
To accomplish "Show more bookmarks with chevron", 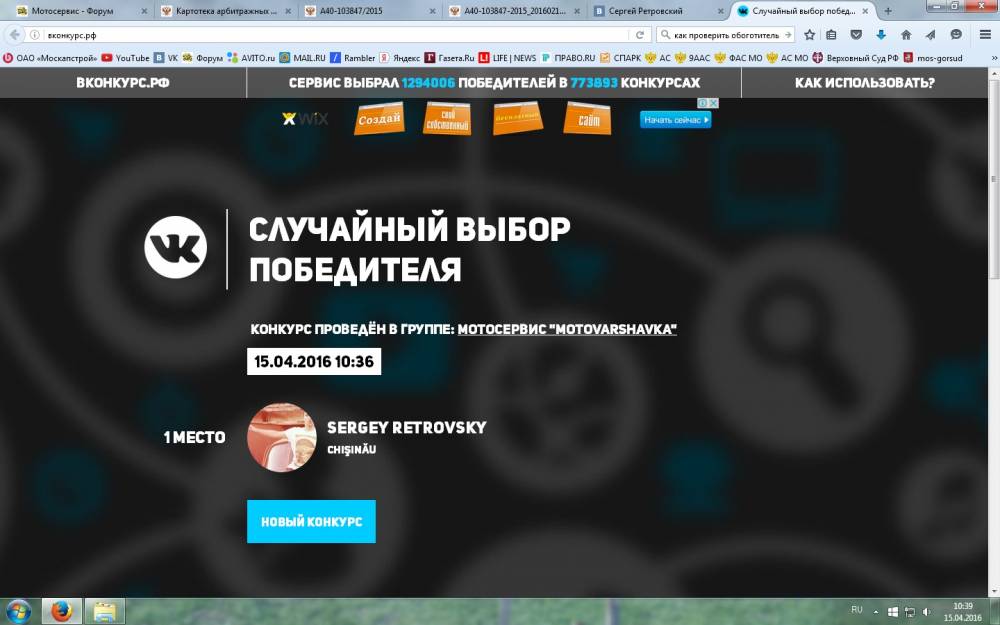I will tap(994, 58).
